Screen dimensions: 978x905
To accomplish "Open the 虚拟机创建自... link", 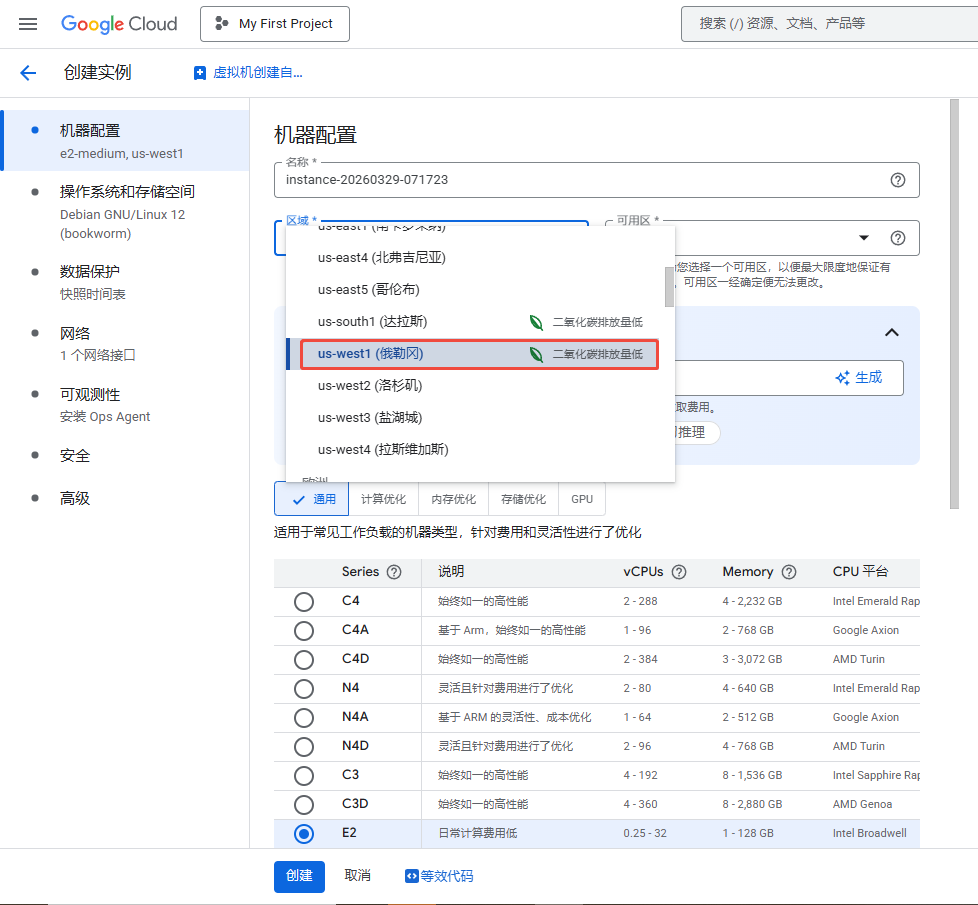I will (x=248, y=73).
